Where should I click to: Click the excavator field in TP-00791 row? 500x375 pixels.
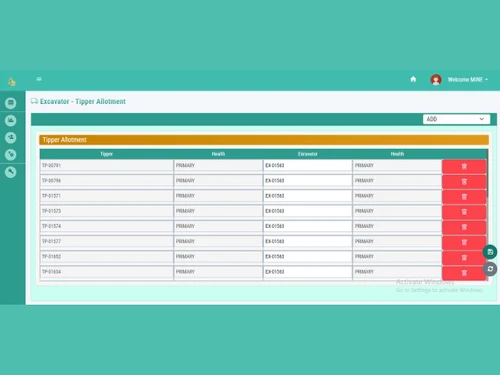point(308,166)
